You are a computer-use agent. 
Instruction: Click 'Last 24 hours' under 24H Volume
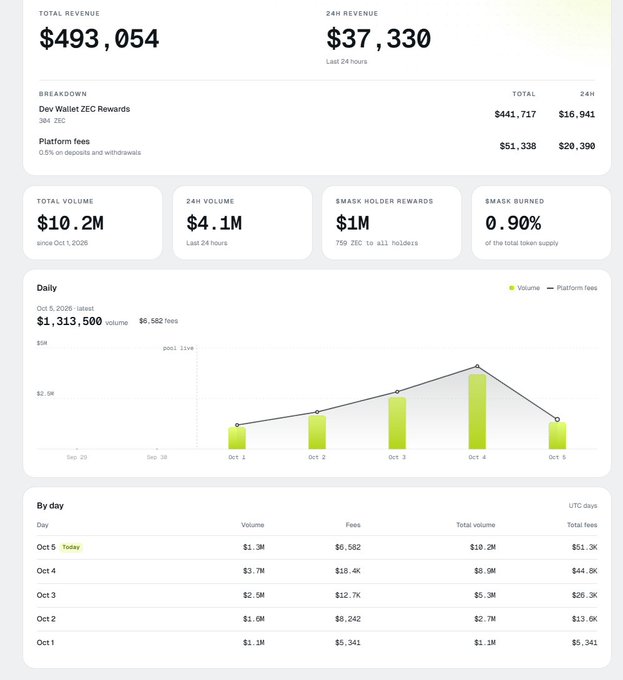tap(207, 243)
